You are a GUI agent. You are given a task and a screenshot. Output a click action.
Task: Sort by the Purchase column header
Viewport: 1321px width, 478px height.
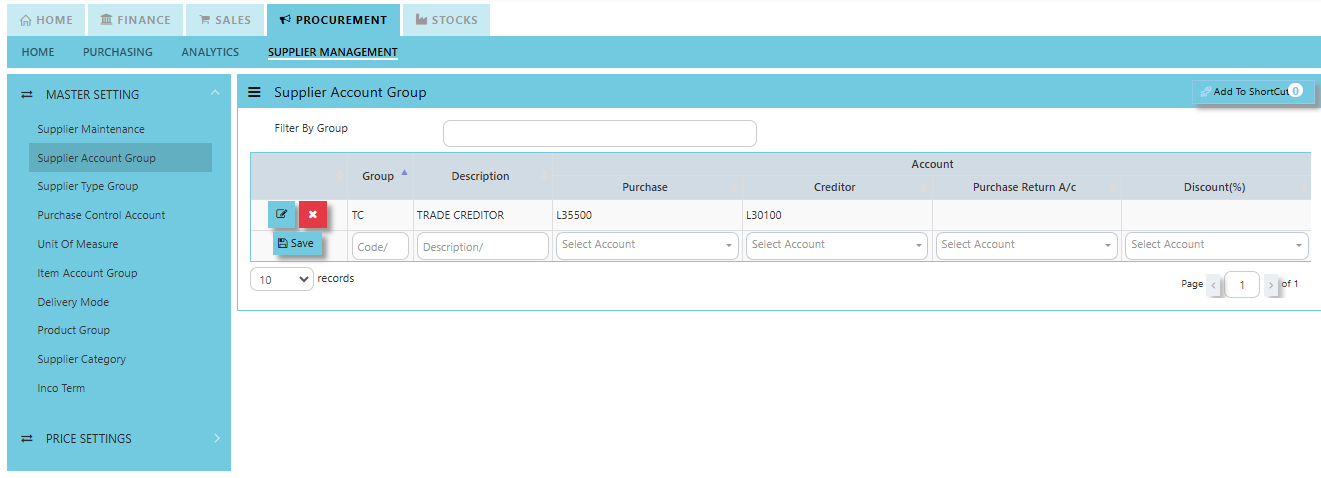[647, 187]
